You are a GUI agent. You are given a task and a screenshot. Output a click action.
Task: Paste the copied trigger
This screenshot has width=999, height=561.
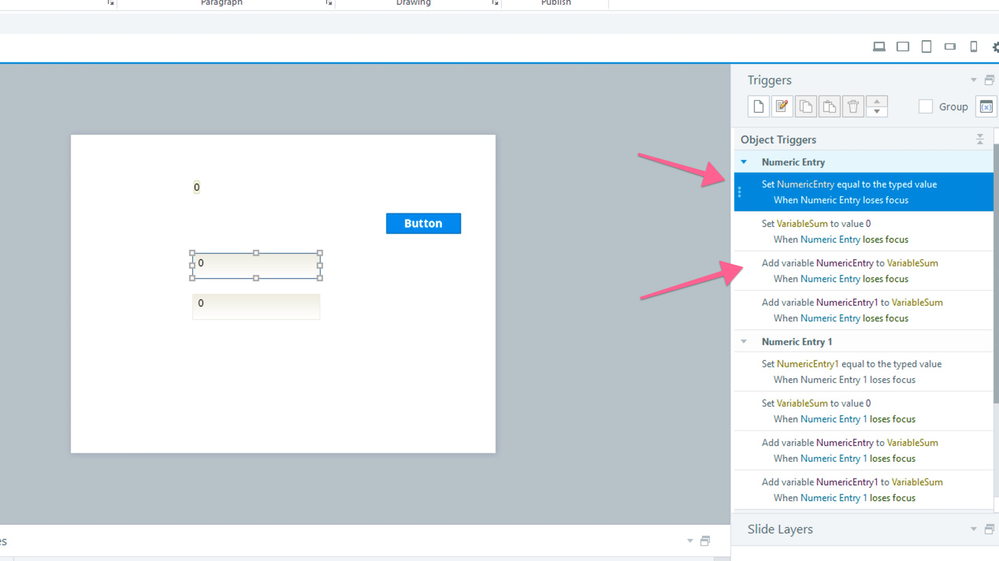829,106
